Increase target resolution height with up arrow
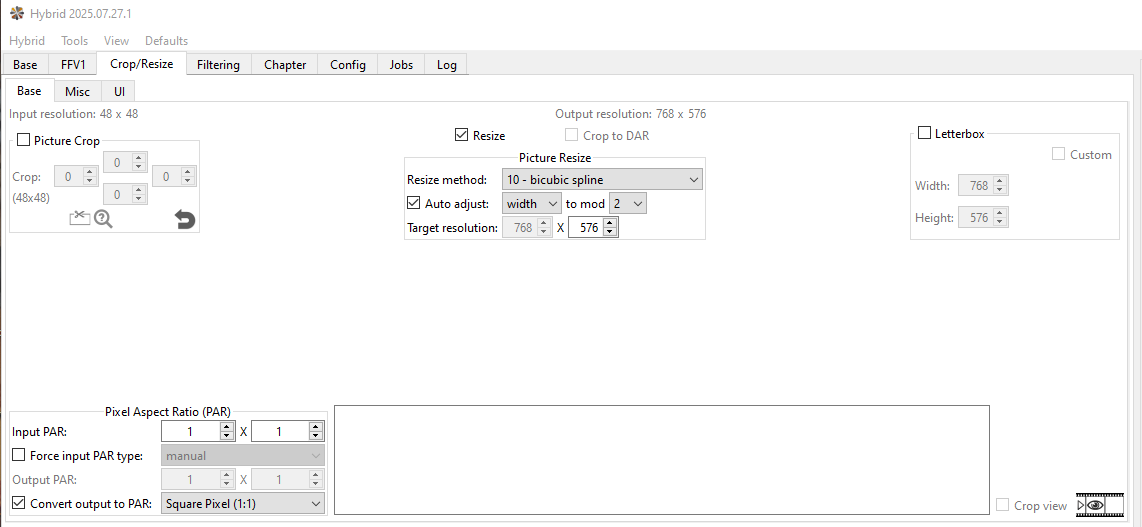The width and height of the screenshot is (1142, 527). (x=610, y=223)
